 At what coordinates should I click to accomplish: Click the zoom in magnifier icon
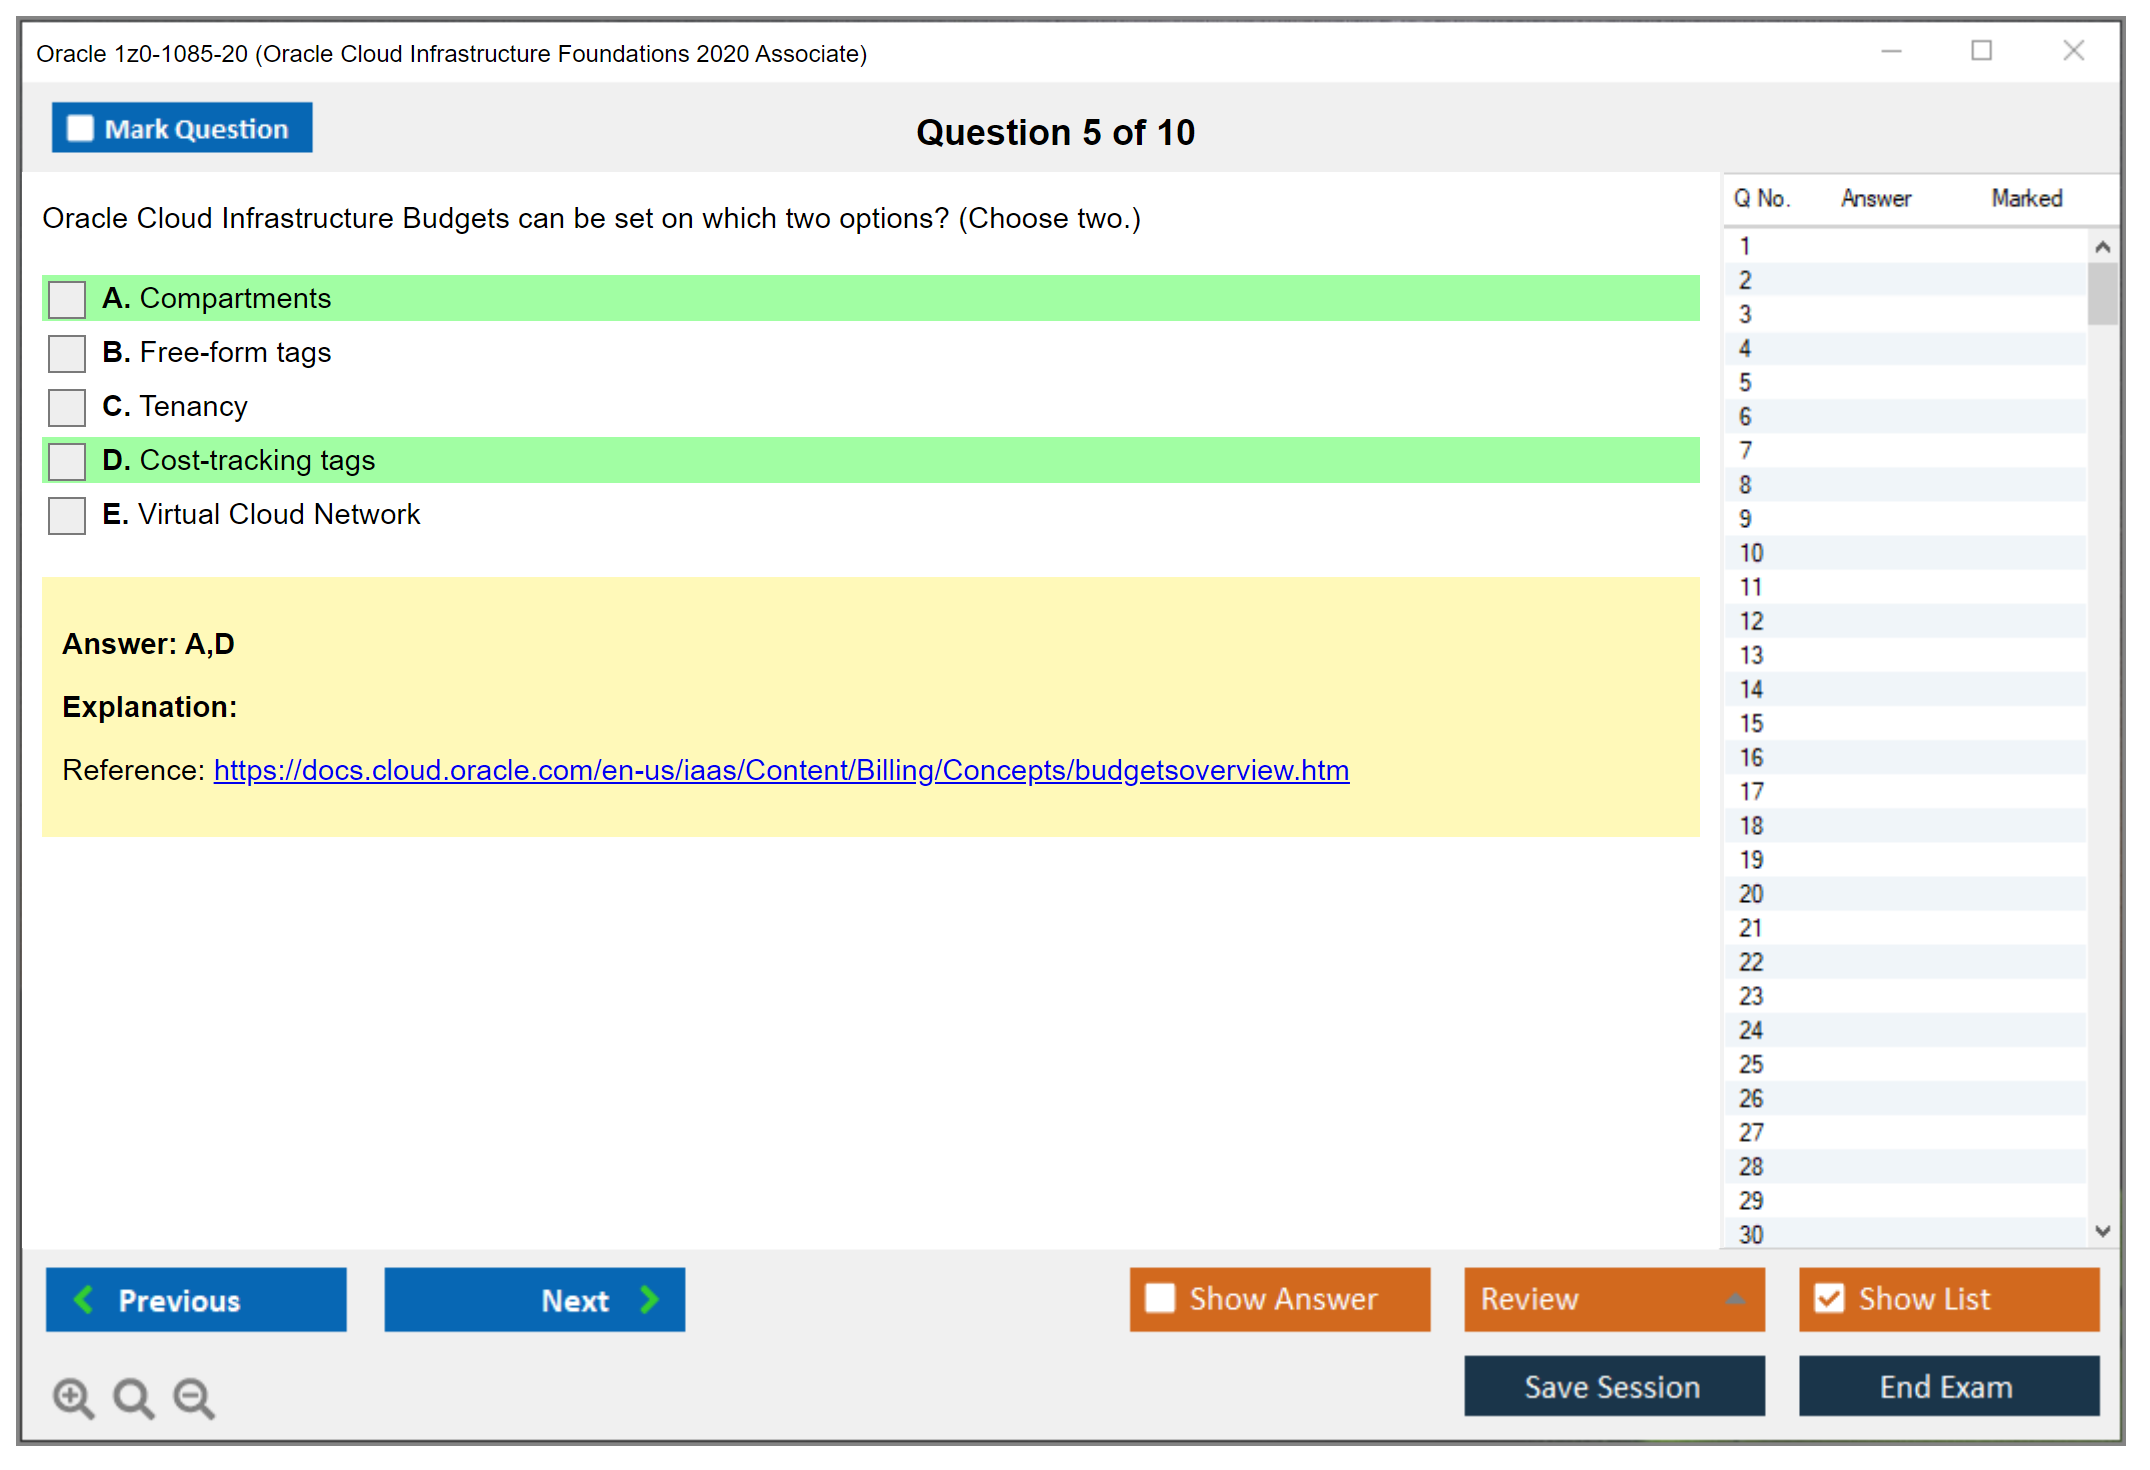tap(73, 1397)
